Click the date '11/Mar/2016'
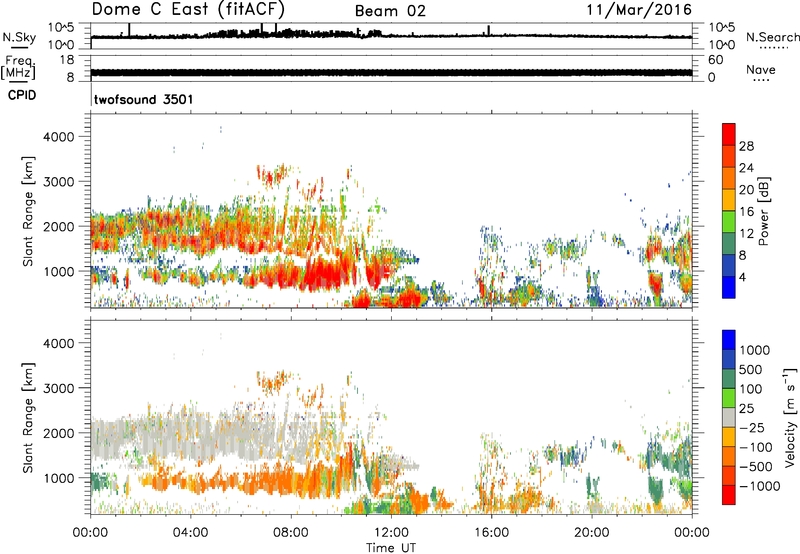 point(639,9)
